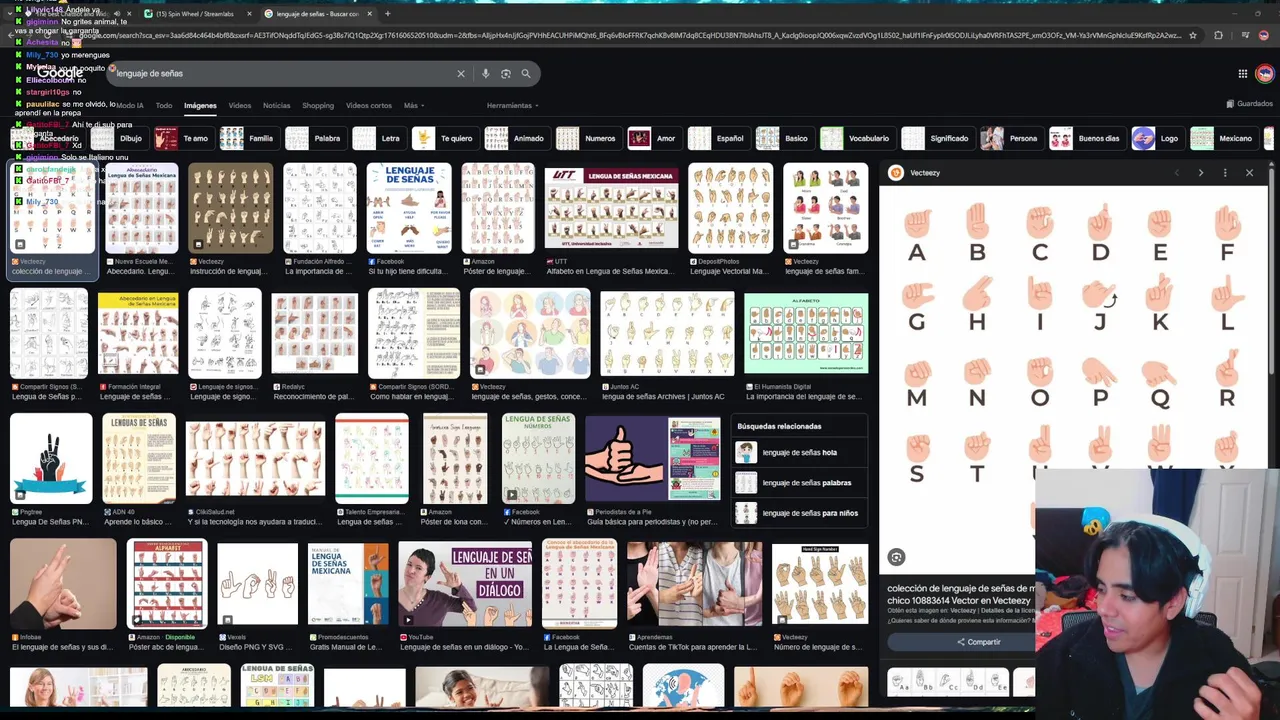The image size is (1280, 720).
Task: Open more options in the image preview panel
Action: tap(1225, 173)
